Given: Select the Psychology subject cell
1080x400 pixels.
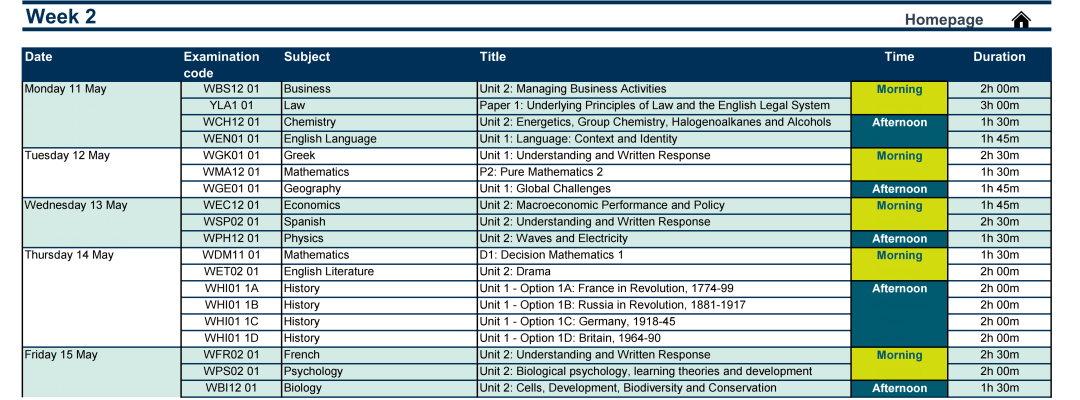Looking at the screenshot, I should 313,371.
